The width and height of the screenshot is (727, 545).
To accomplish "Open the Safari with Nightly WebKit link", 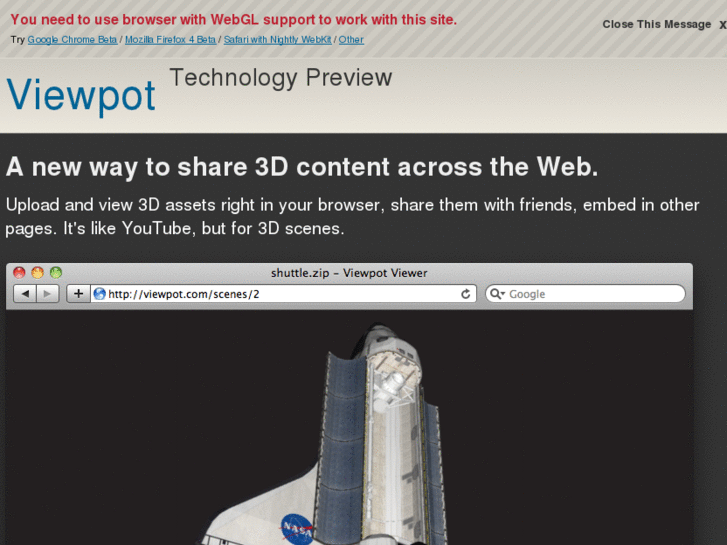I will tap(277, 40).
